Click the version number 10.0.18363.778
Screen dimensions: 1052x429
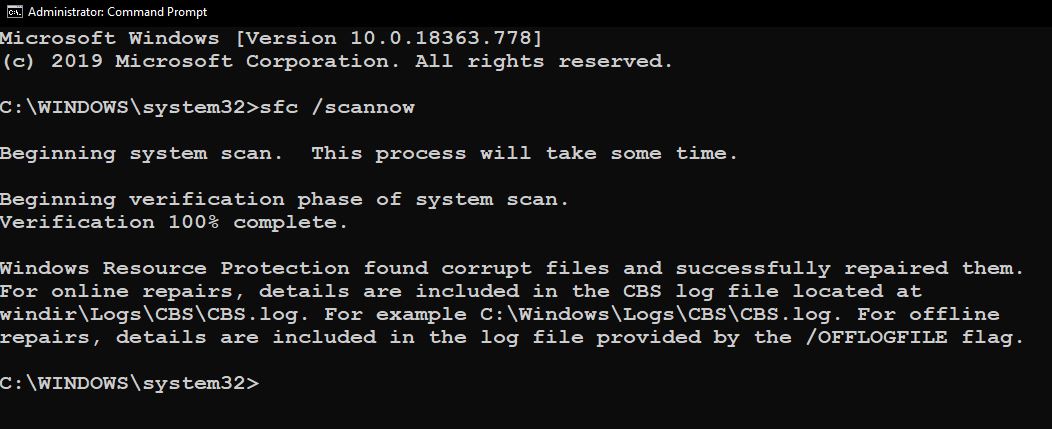tap(447, 39)
